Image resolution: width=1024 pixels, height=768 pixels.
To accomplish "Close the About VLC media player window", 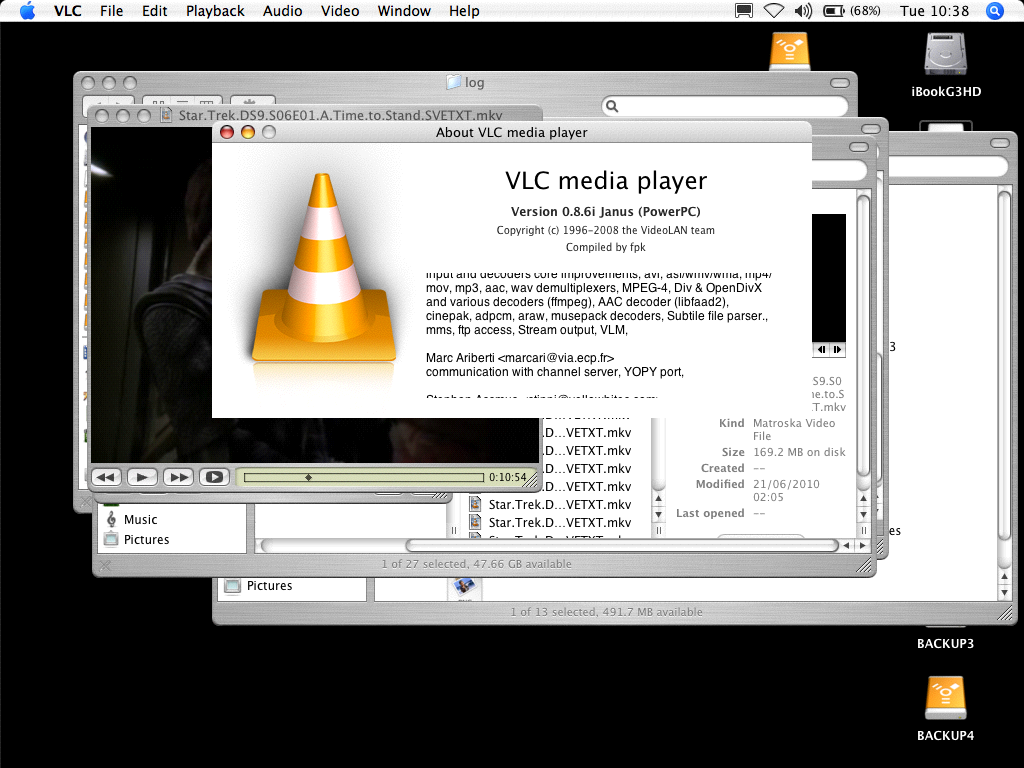I will coord(227,133).
